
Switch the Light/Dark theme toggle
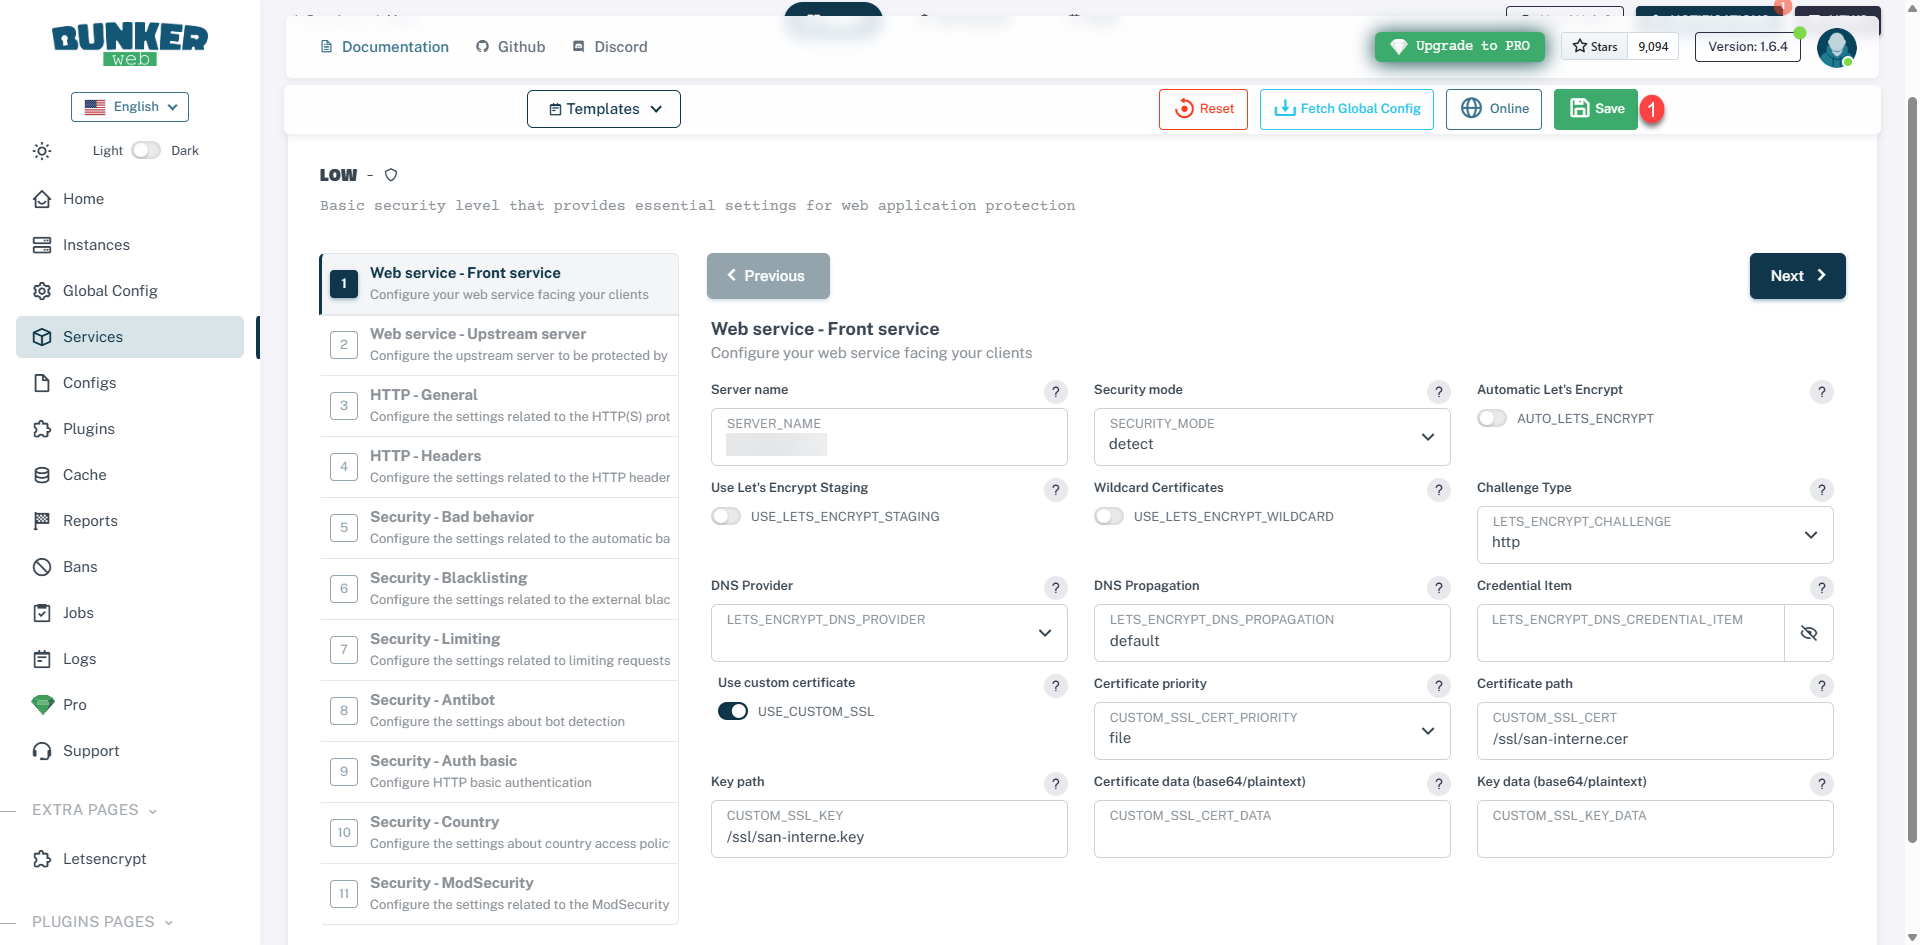coord(146,151)
